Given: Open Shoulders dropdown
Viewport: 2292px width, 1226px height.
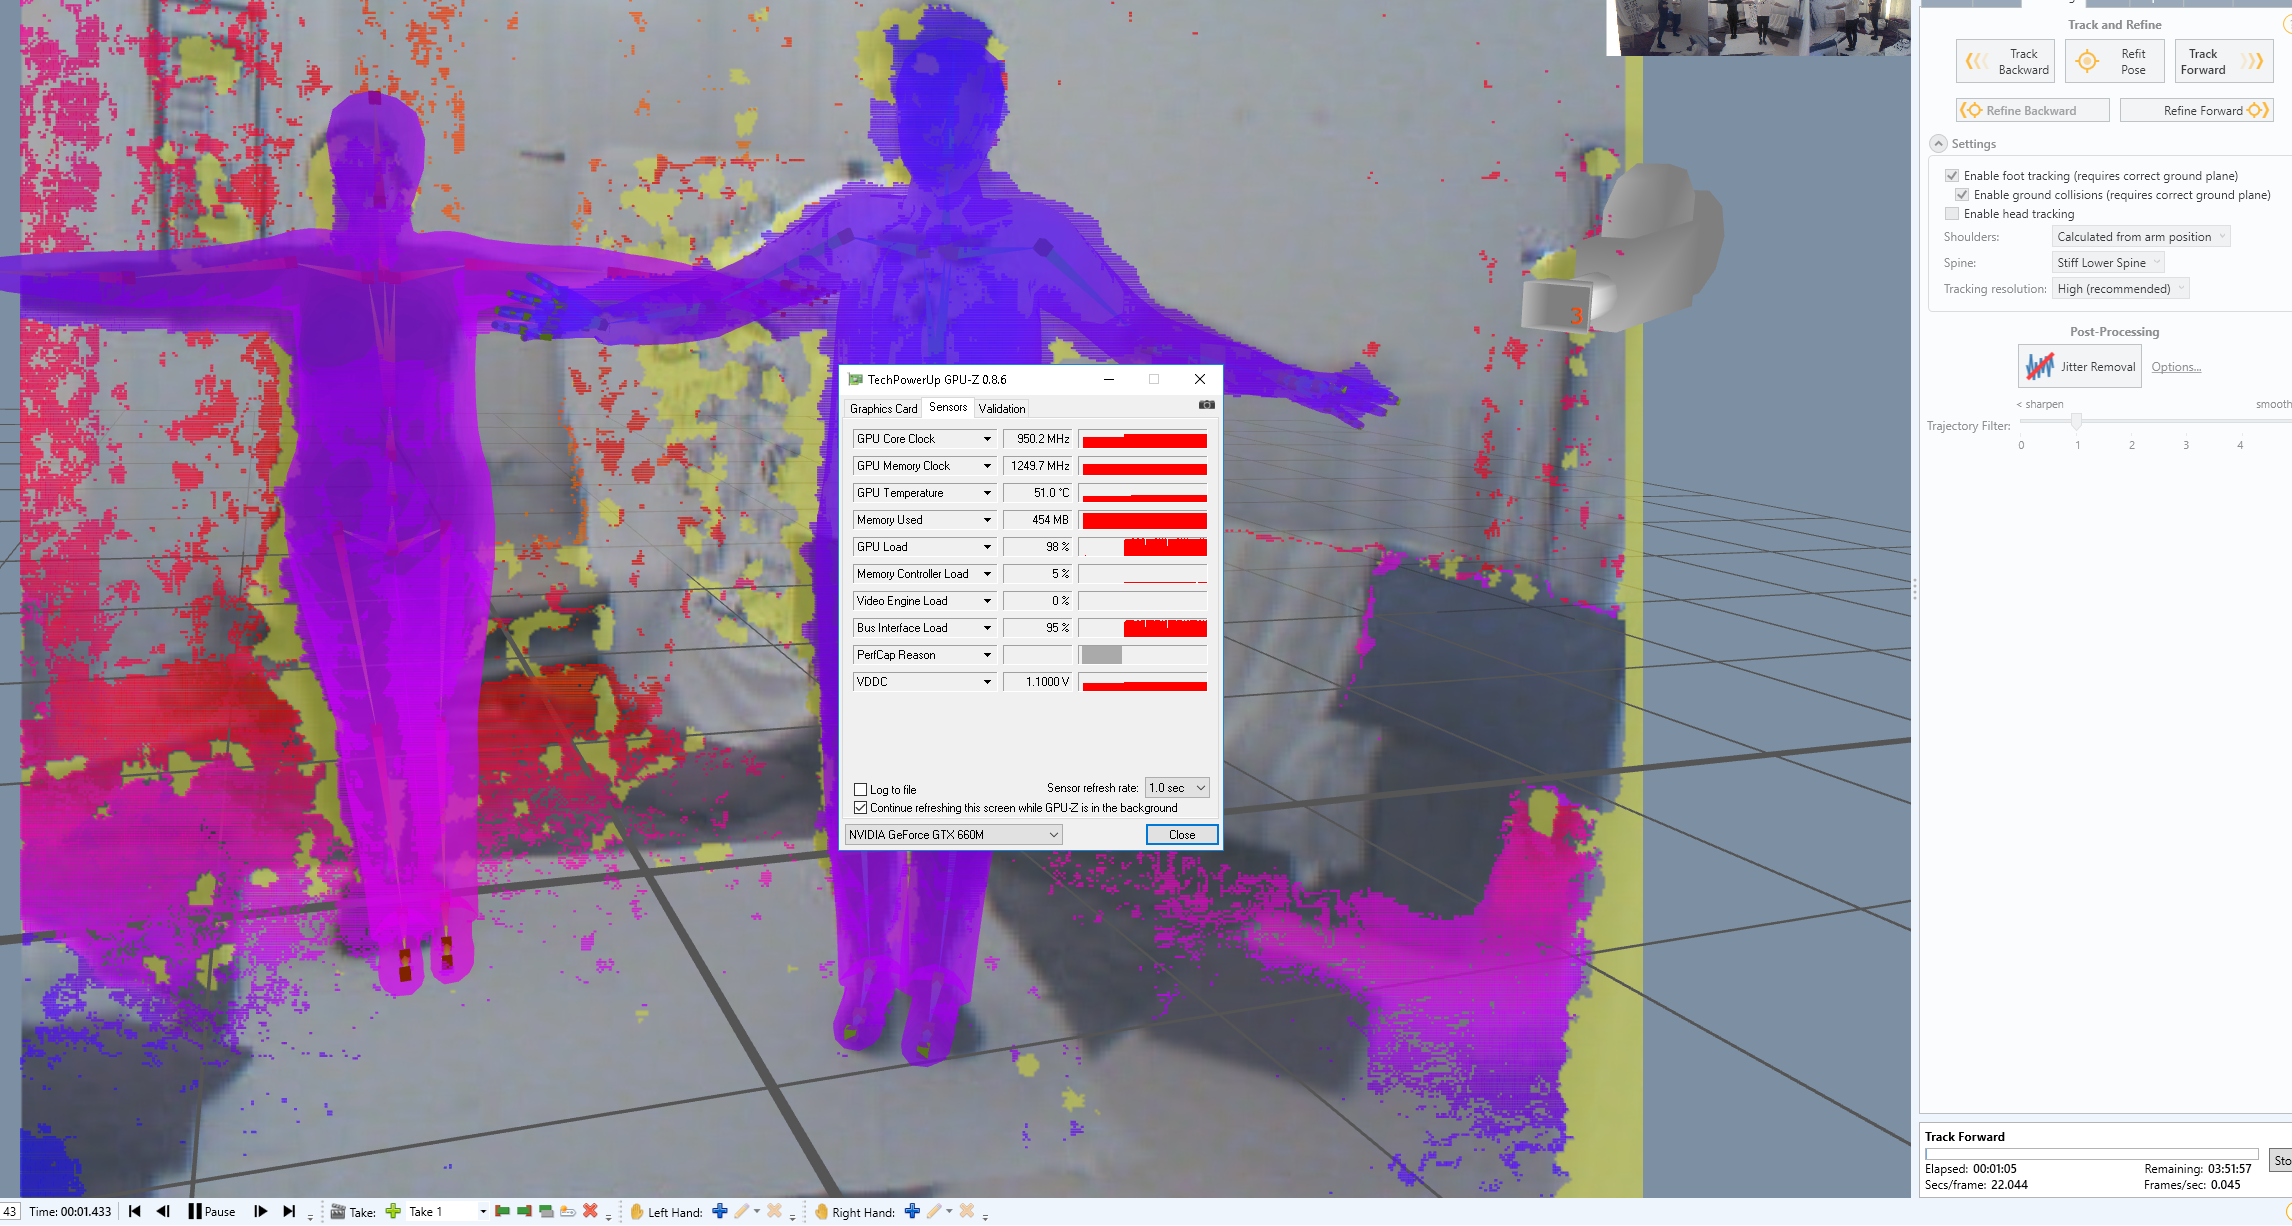Looking at the screenshot, I should pos(2140,237).
